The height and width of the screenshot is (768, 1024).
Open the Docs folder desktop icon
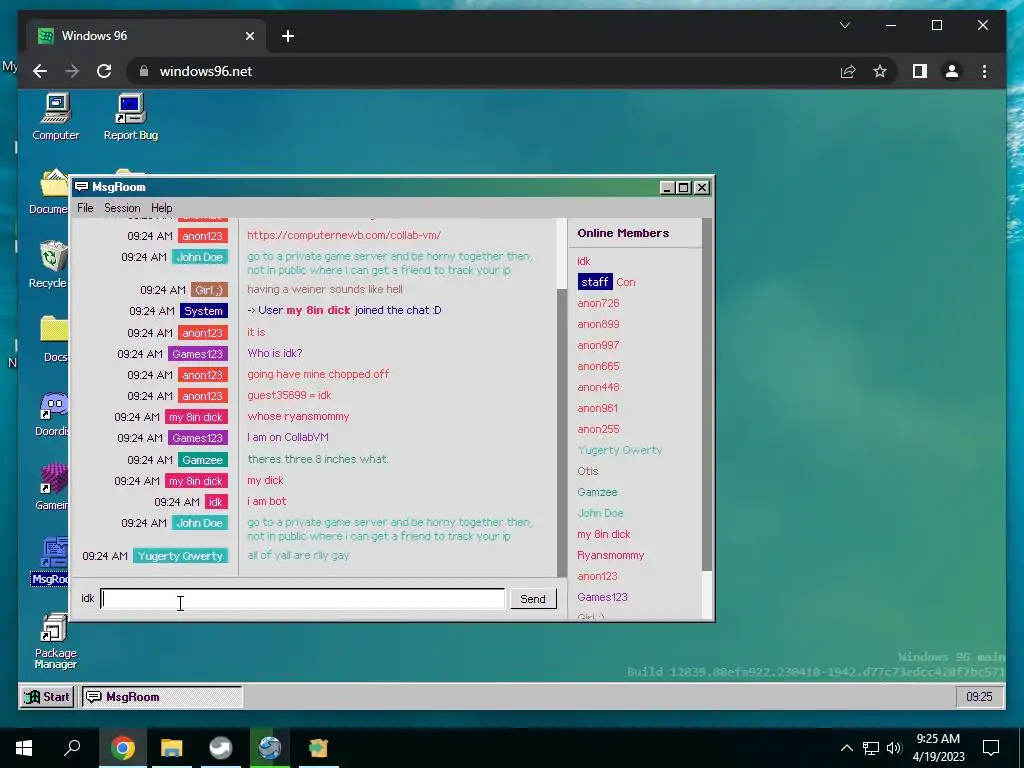pyautogui.click(x=54, y=338)
